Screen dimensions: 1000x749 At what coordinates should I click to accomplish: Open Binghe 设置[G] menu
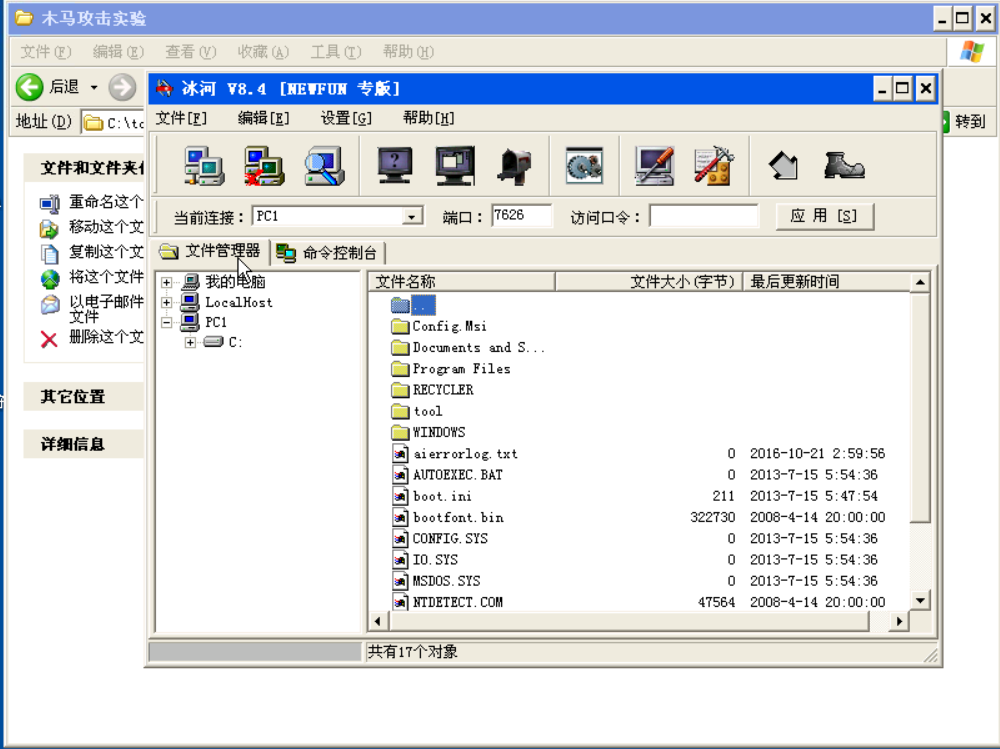point(346,118)
